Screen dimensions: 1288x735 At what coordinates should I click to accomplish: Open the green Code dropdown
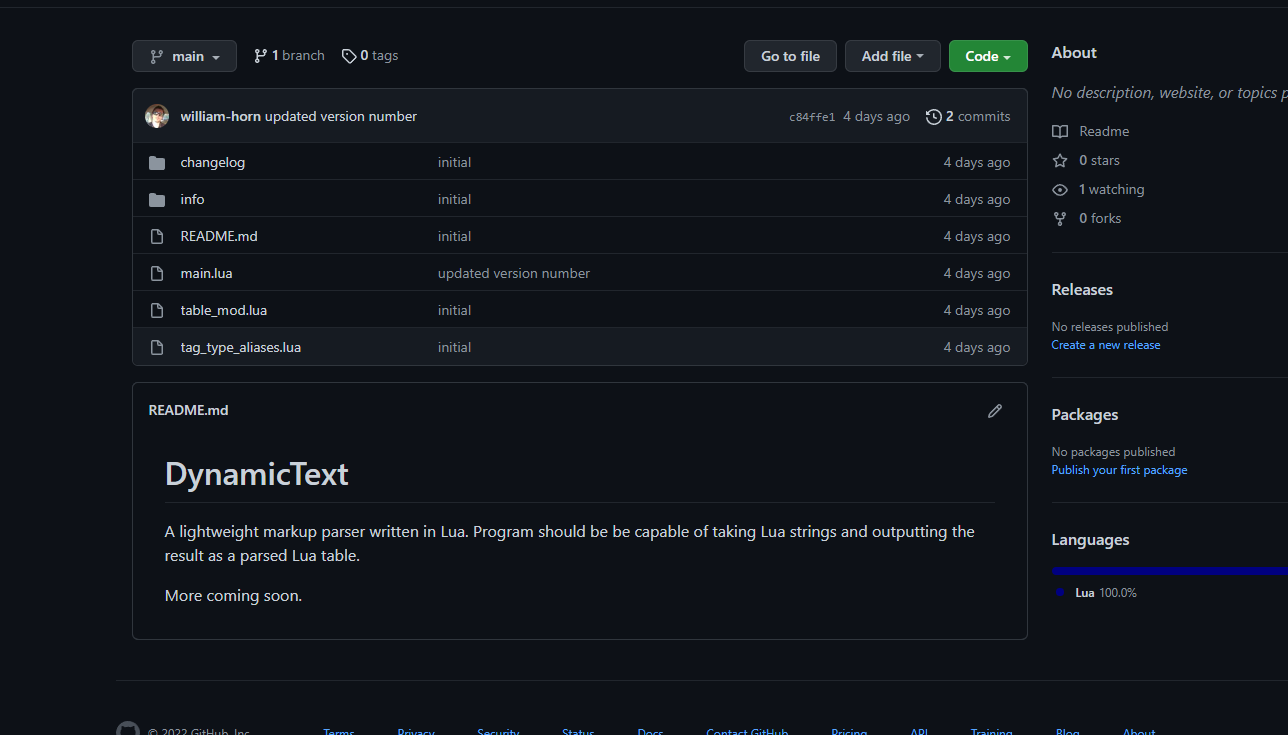click(987, 57)
